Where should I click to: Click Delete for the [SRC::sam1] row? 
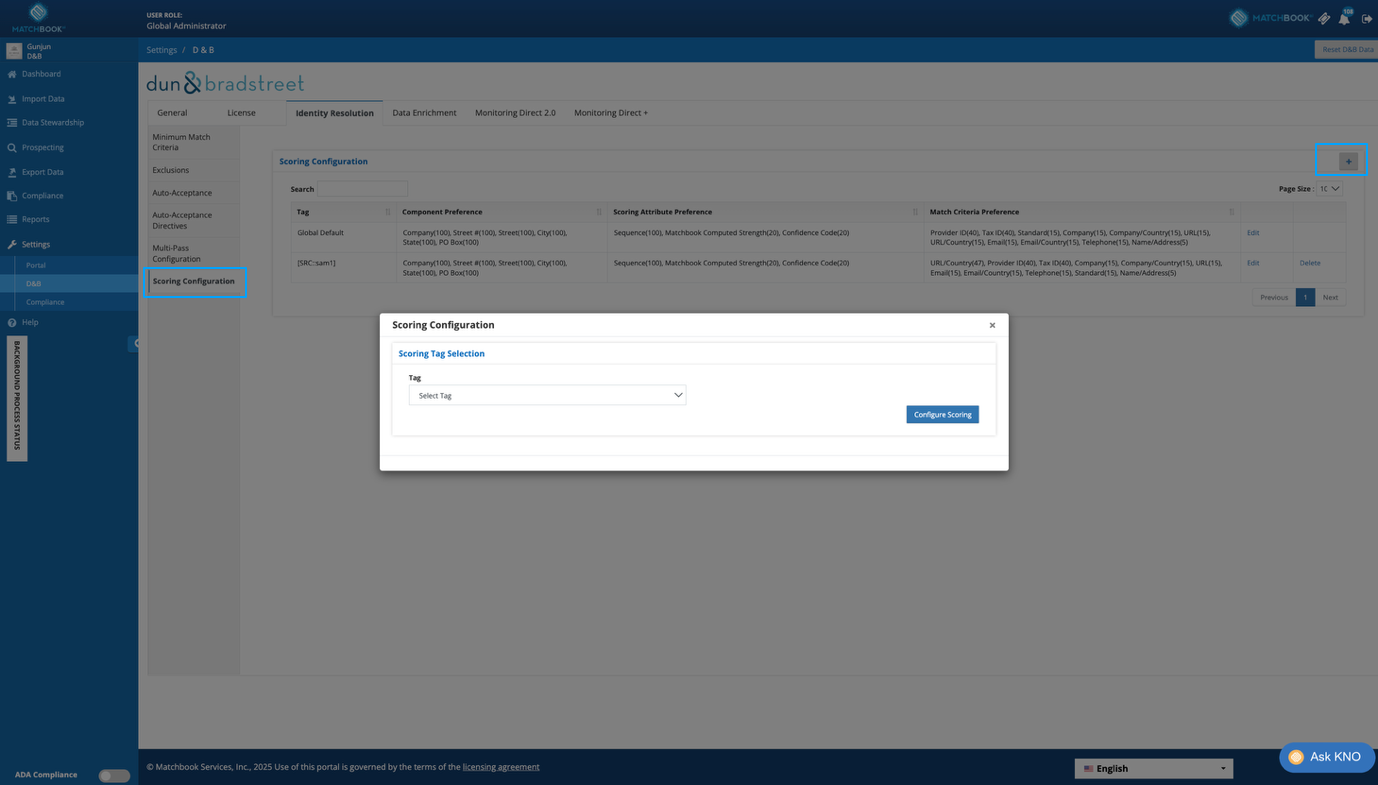(x=1310, y=263)
